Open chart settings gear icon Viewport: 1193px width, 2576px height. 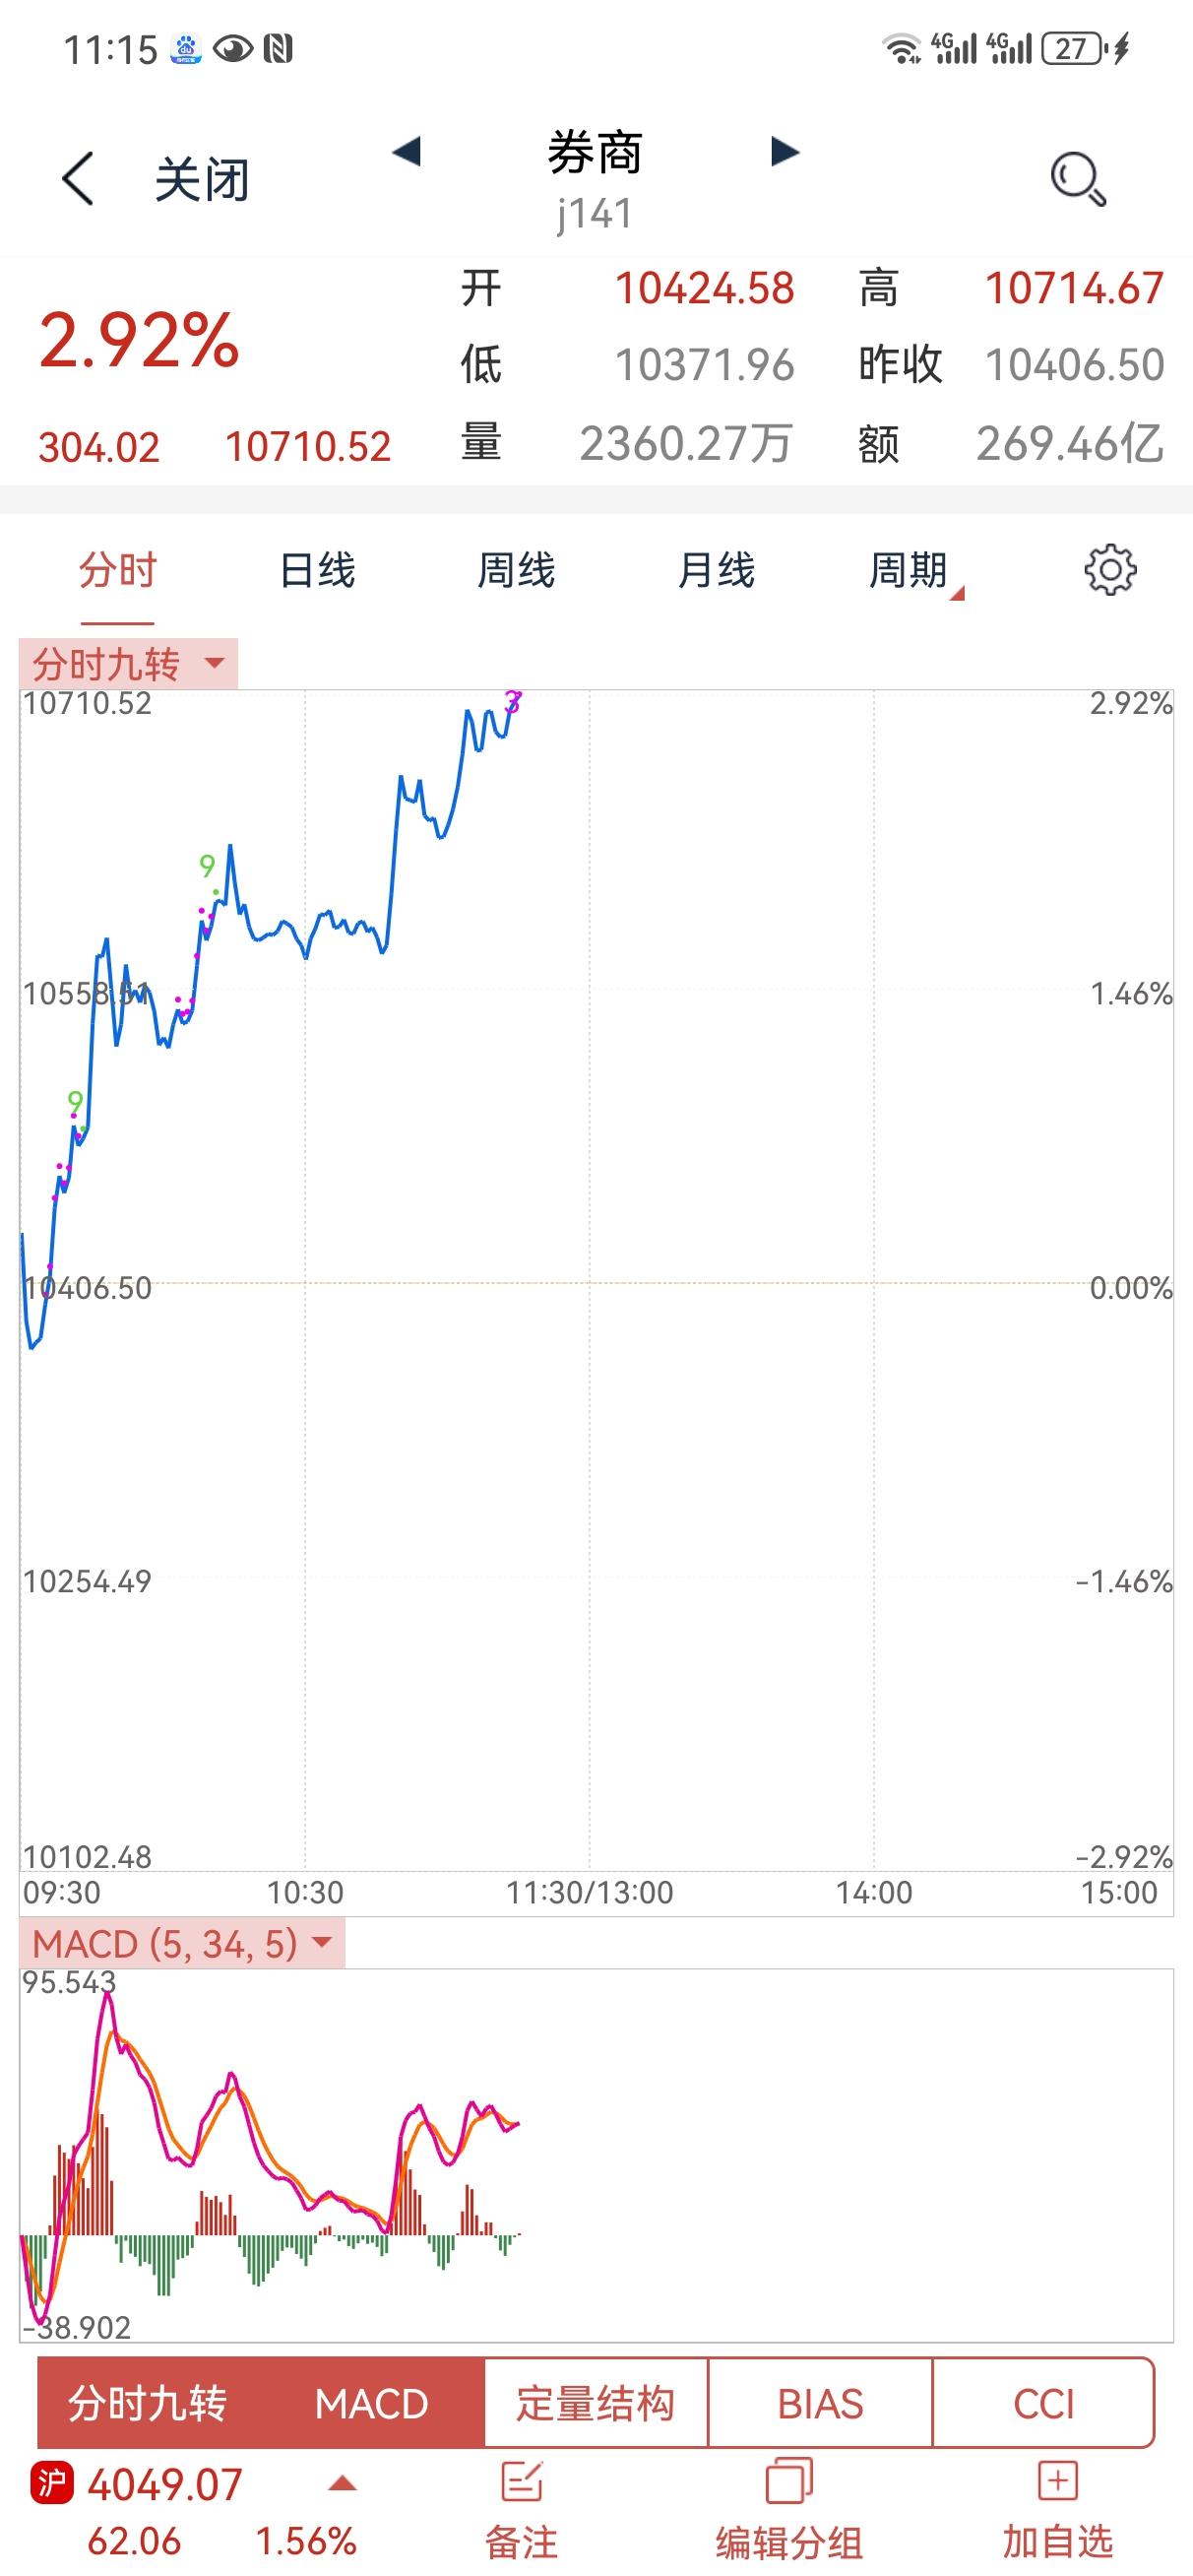(1110, 571)
